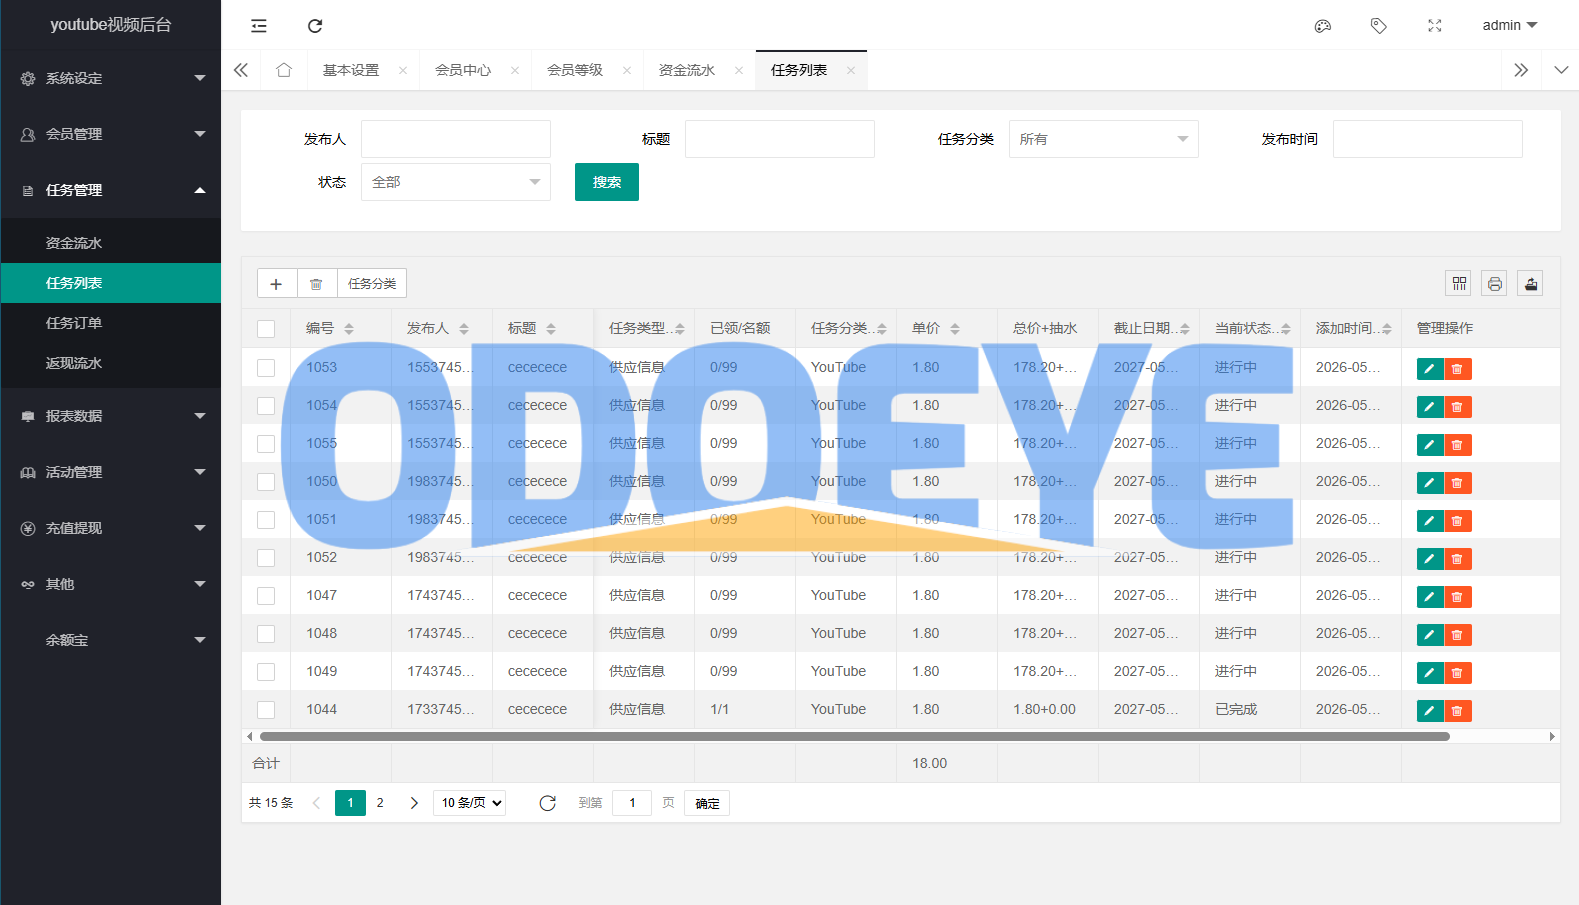
Task: Check the row checkbox for task 1047
Action: [266, 596]
